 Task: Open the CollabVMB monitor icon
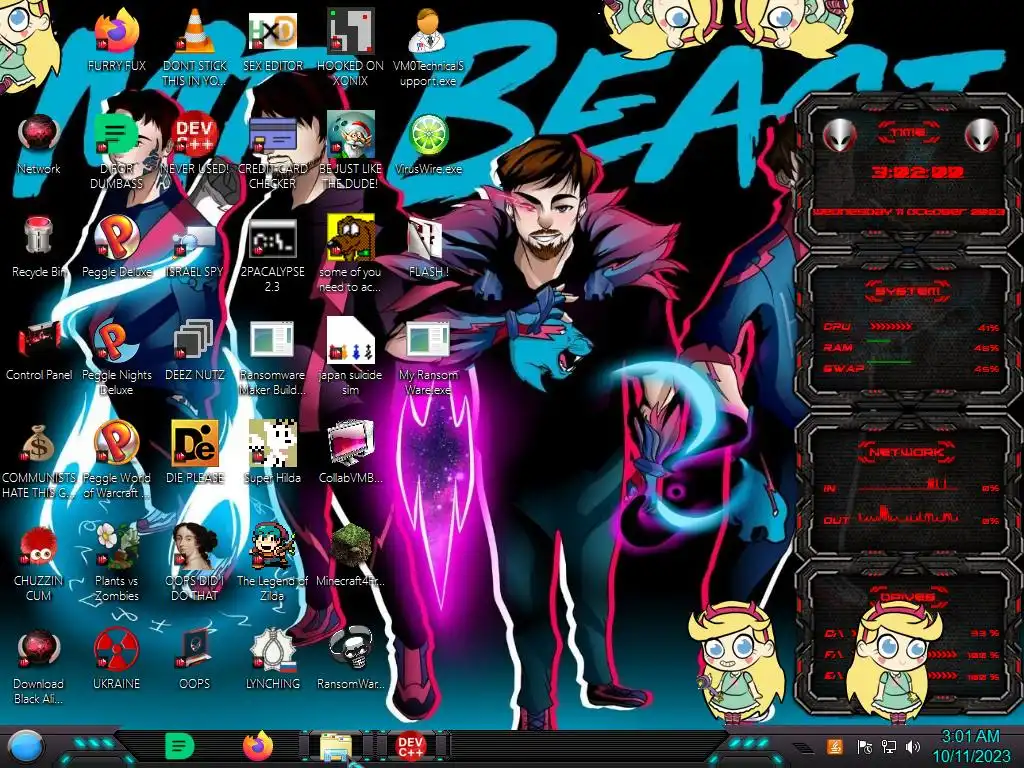[x=351, y=444]
